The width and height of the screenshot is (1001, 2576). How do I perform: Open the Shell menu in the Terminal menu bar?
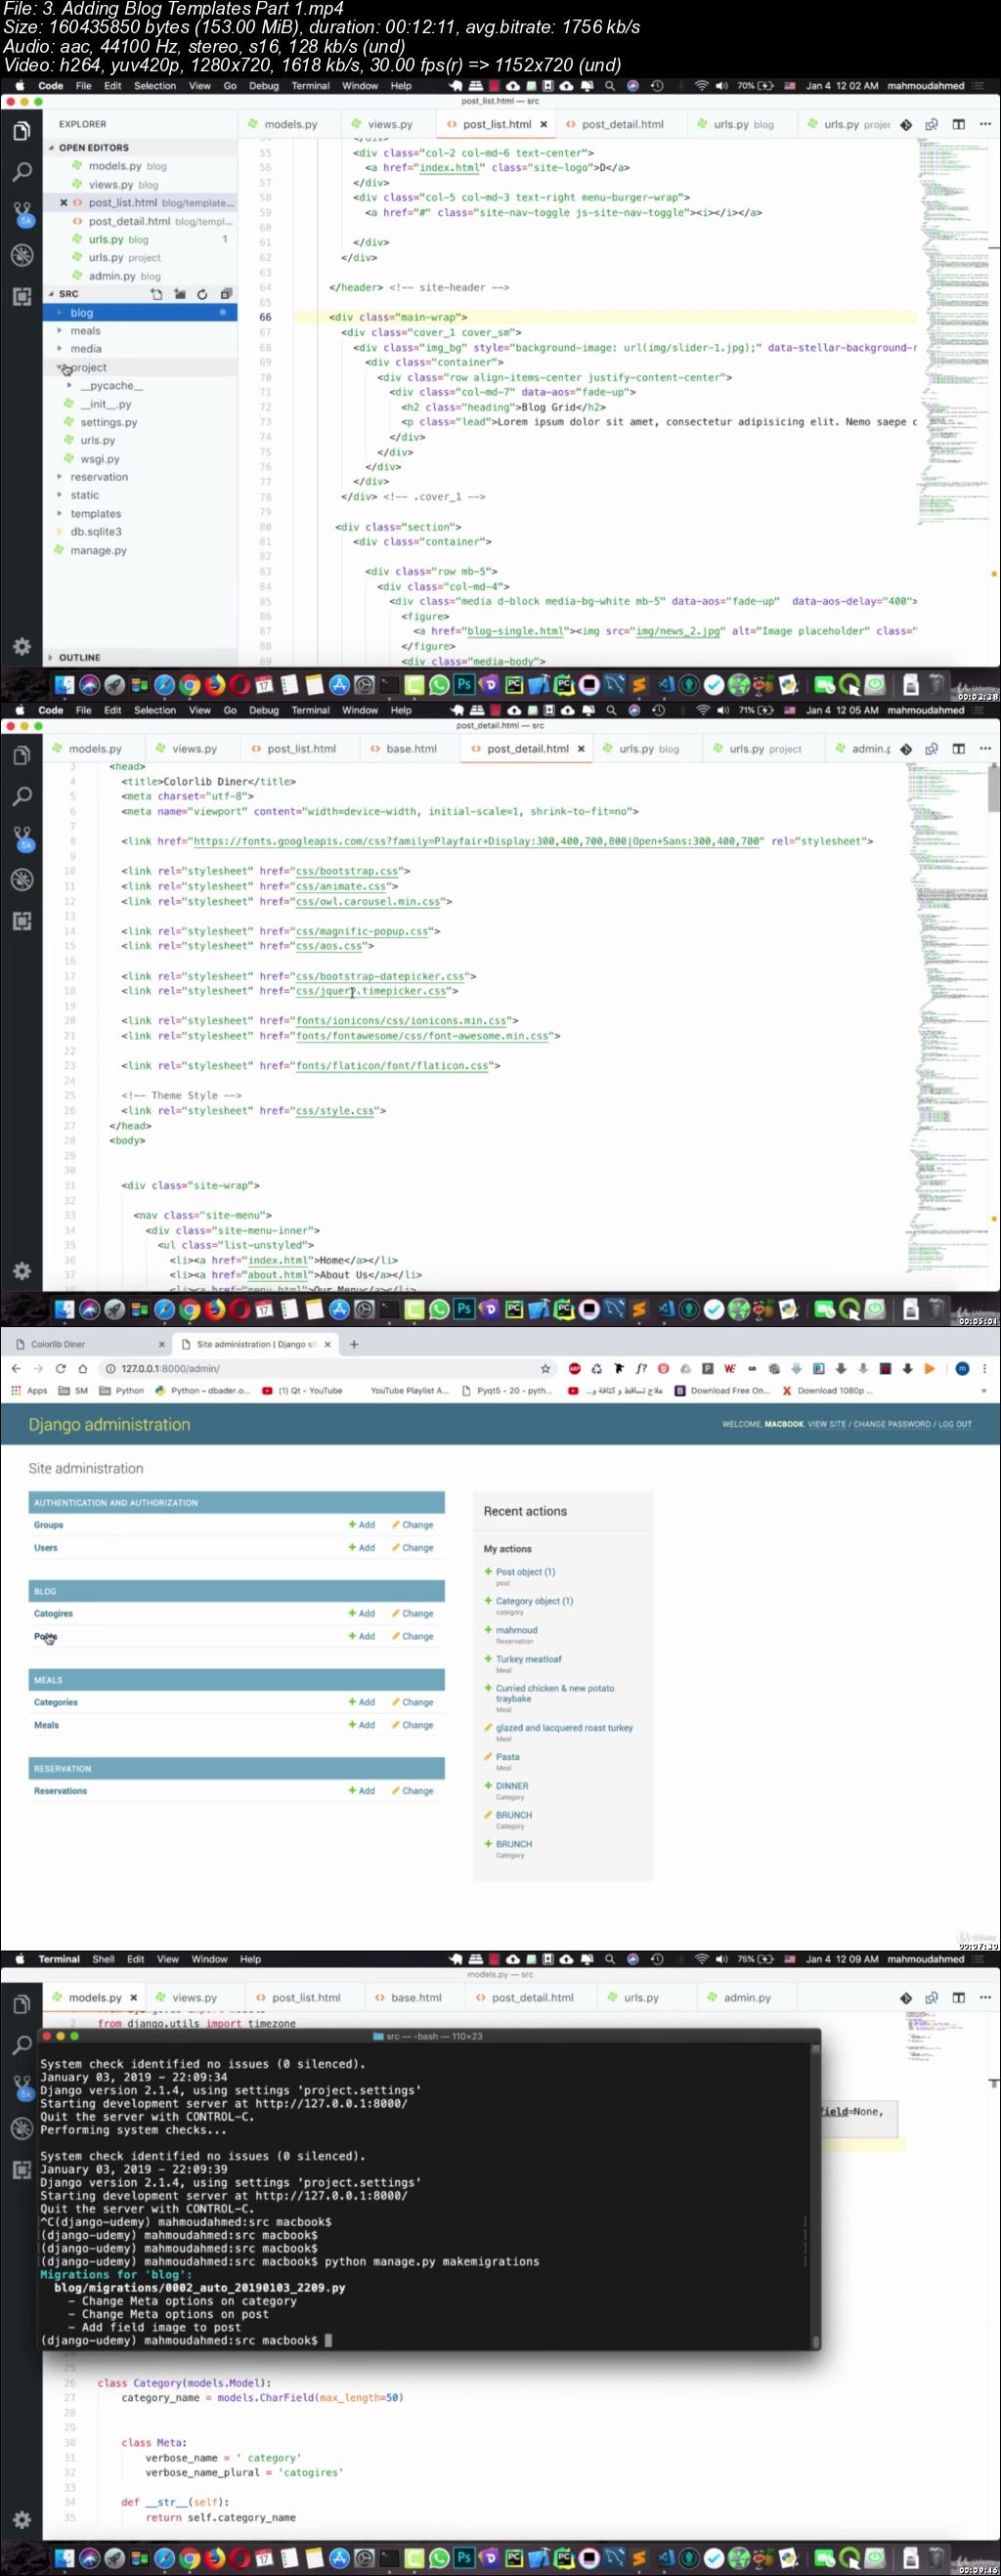103,1959
